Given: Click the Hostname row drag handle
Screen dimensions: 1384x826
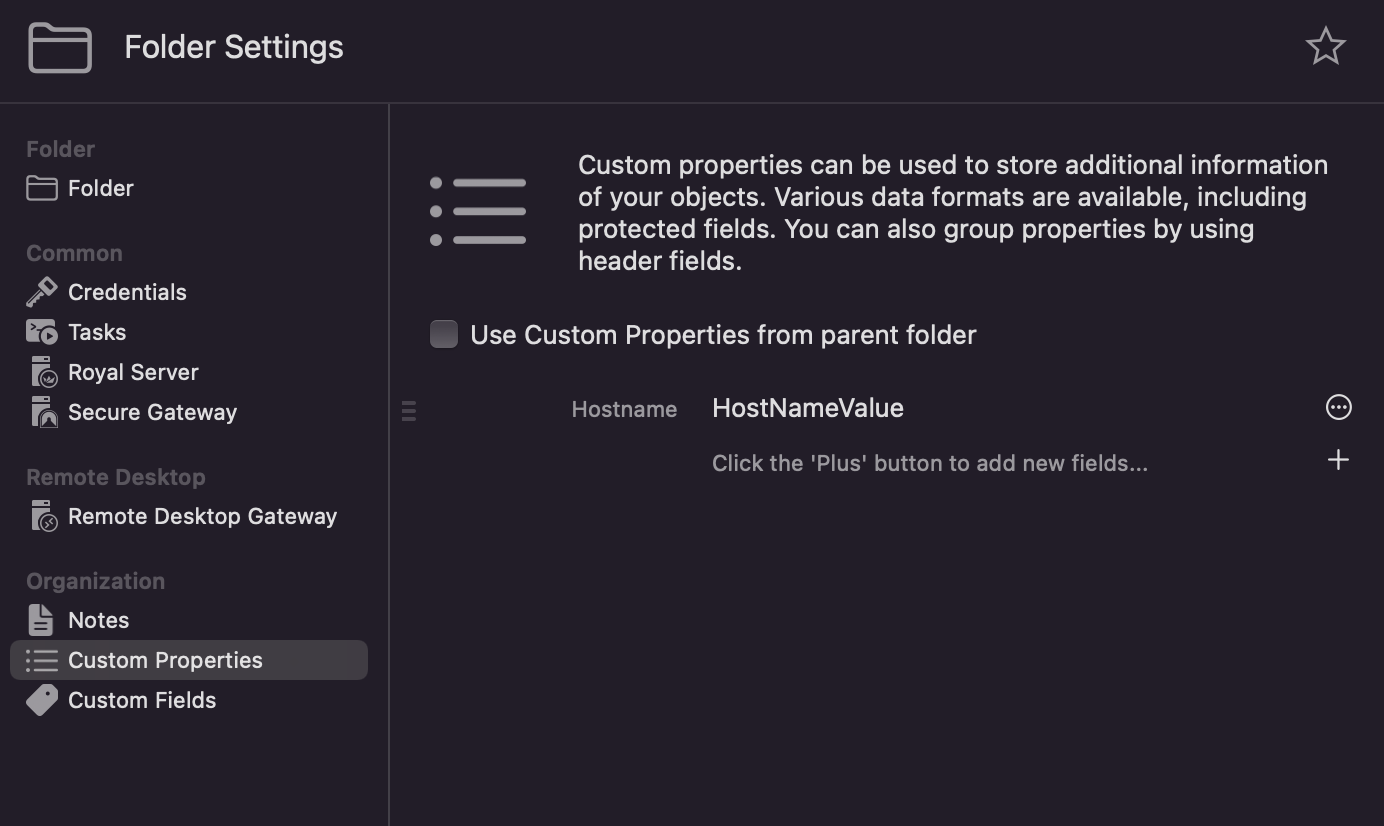Looking at the screenshot, I should pyautogui.click(x=408, y=410).
